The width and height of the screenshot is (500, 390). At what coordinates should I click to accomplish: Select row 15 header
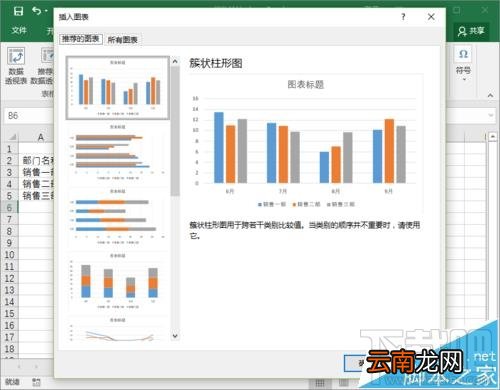coord(9,314)
